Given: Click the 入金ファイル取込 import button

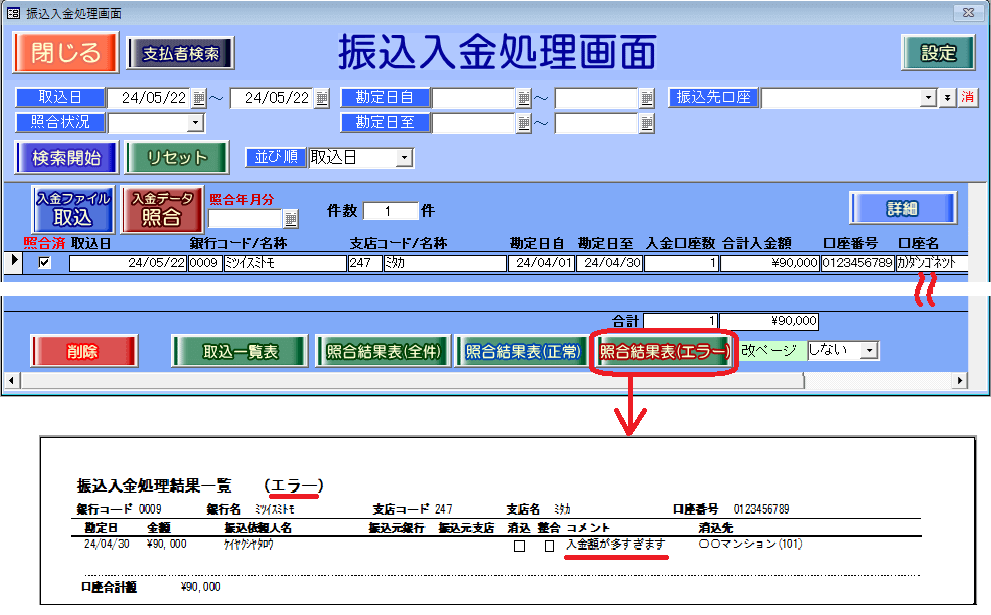Looking at the screenshot, I should 73,209.
